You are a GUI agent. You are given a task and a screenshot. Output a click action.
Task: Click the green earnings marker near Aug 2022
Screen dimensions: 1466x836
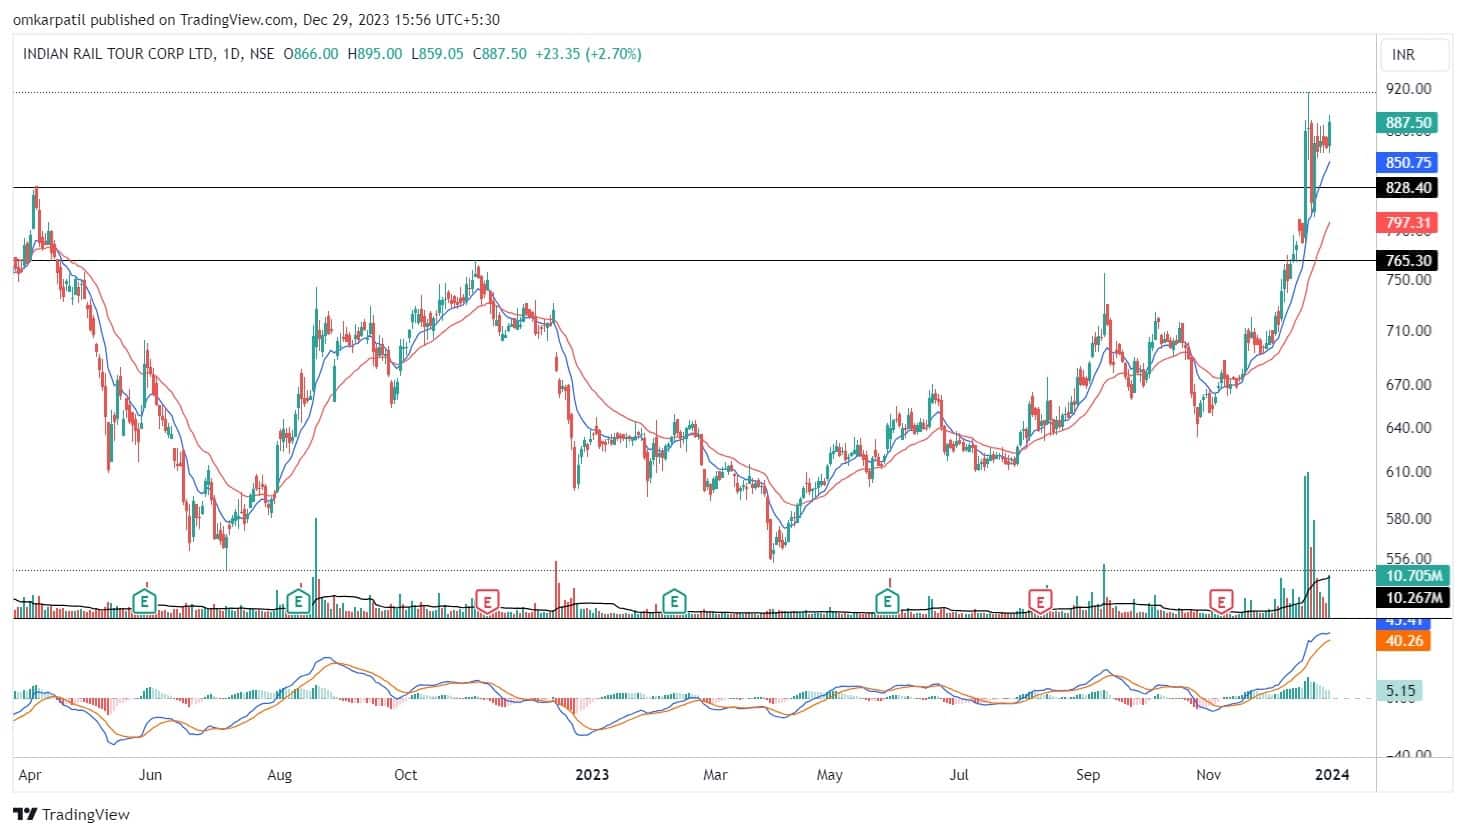click(x=297, y=602)
